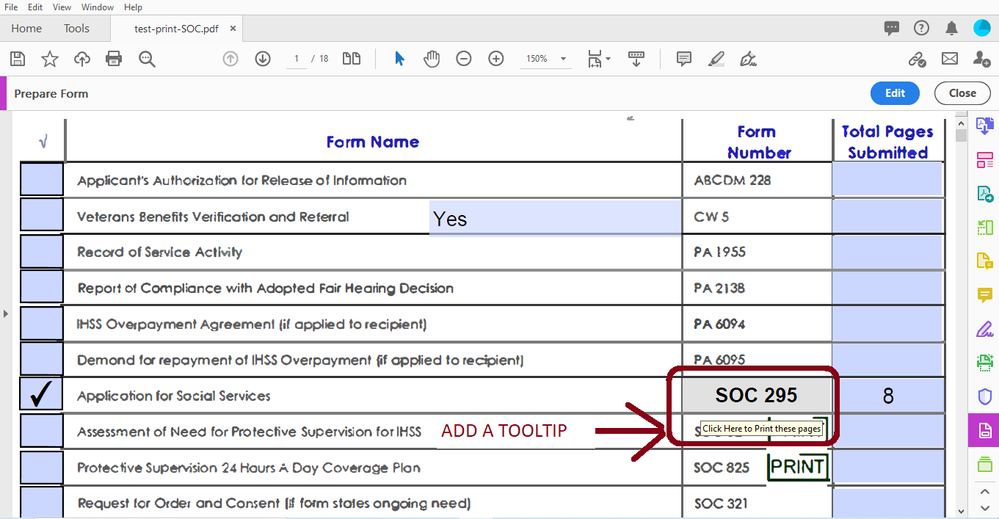Add a comment with the note icon

[x=684, y=59]
